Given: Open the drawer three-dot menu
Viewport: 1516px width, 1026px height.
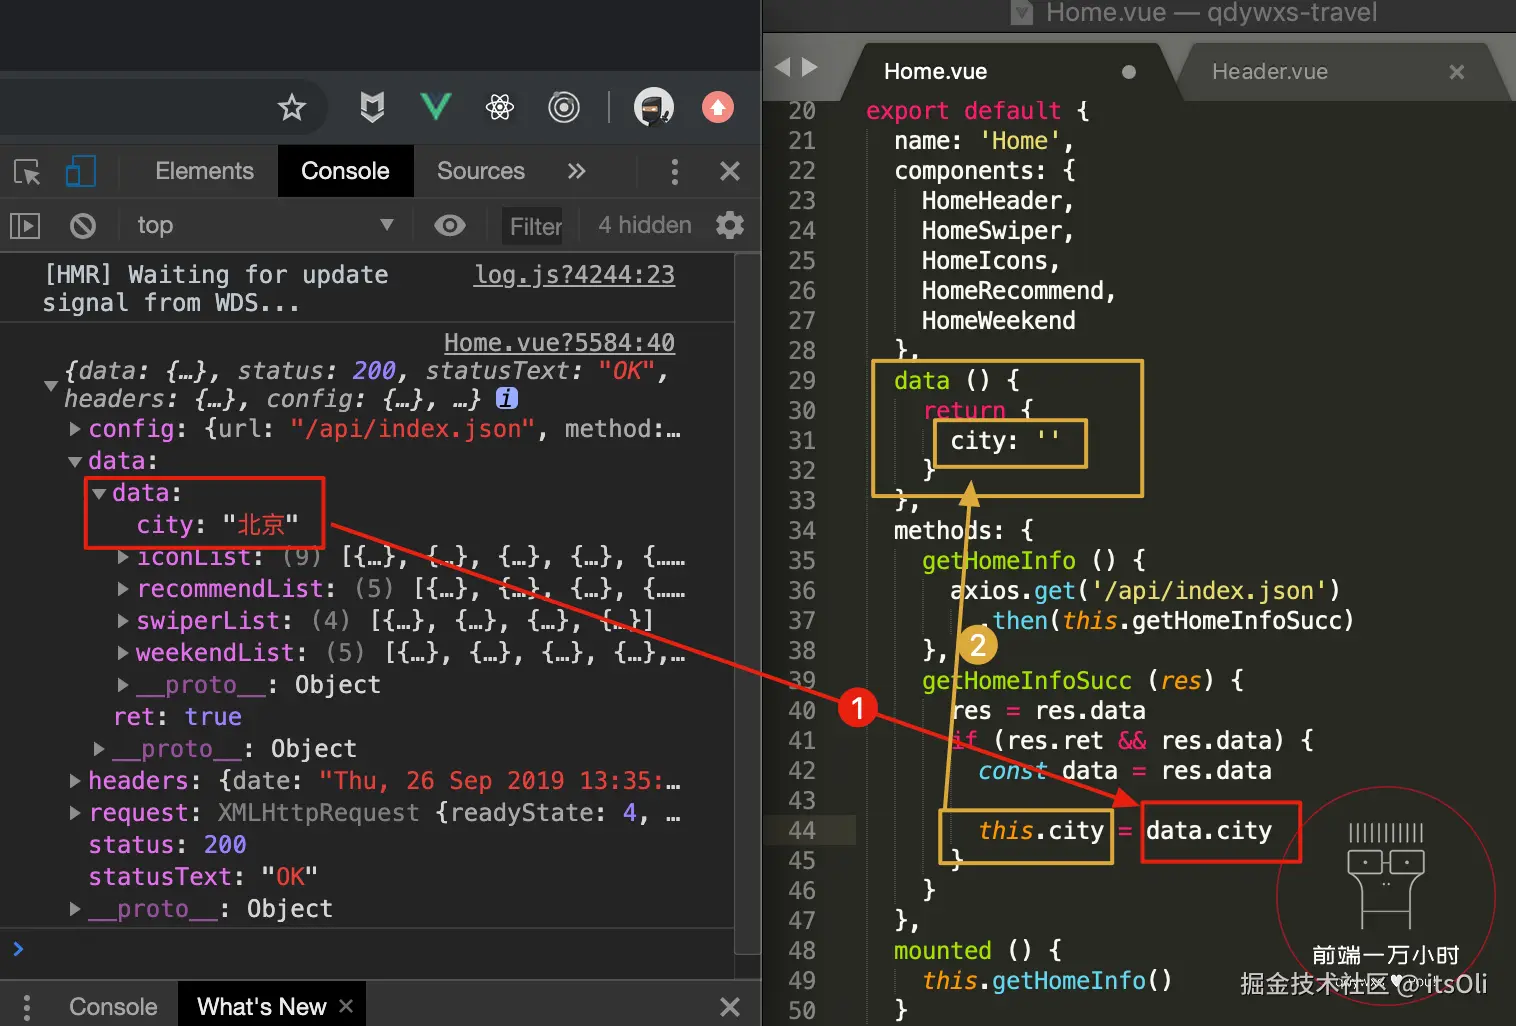Looking at the screenshot, I should [26, 1006].
